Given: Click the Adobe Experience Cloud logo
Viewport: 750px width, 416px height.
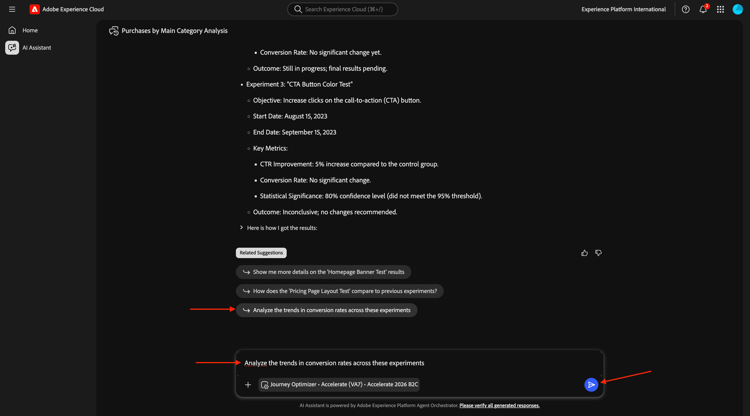Looking at the screenshot, I should point(34,9).
